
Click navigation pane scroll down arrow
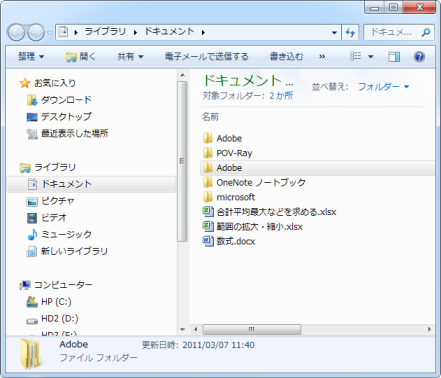pos(182,329)
